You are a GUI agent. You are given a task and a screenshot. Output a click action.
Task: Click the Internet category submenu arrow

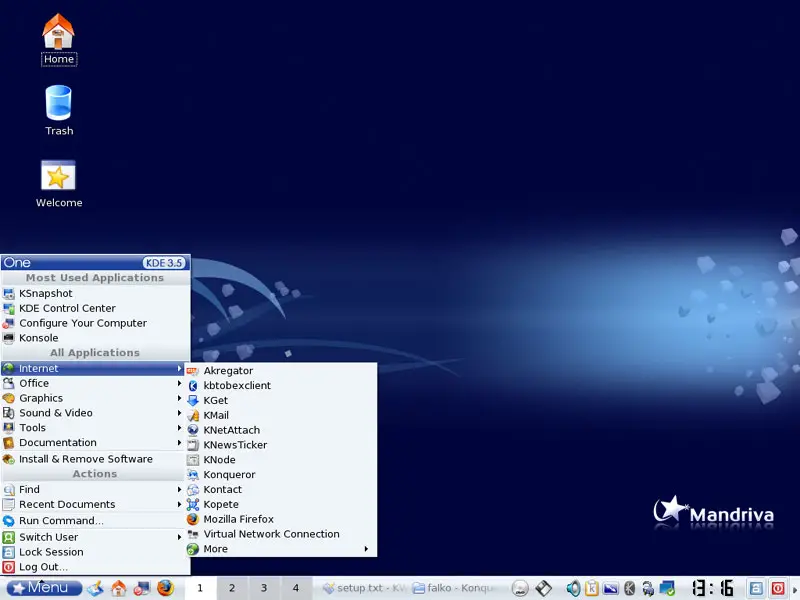[179, 368]
